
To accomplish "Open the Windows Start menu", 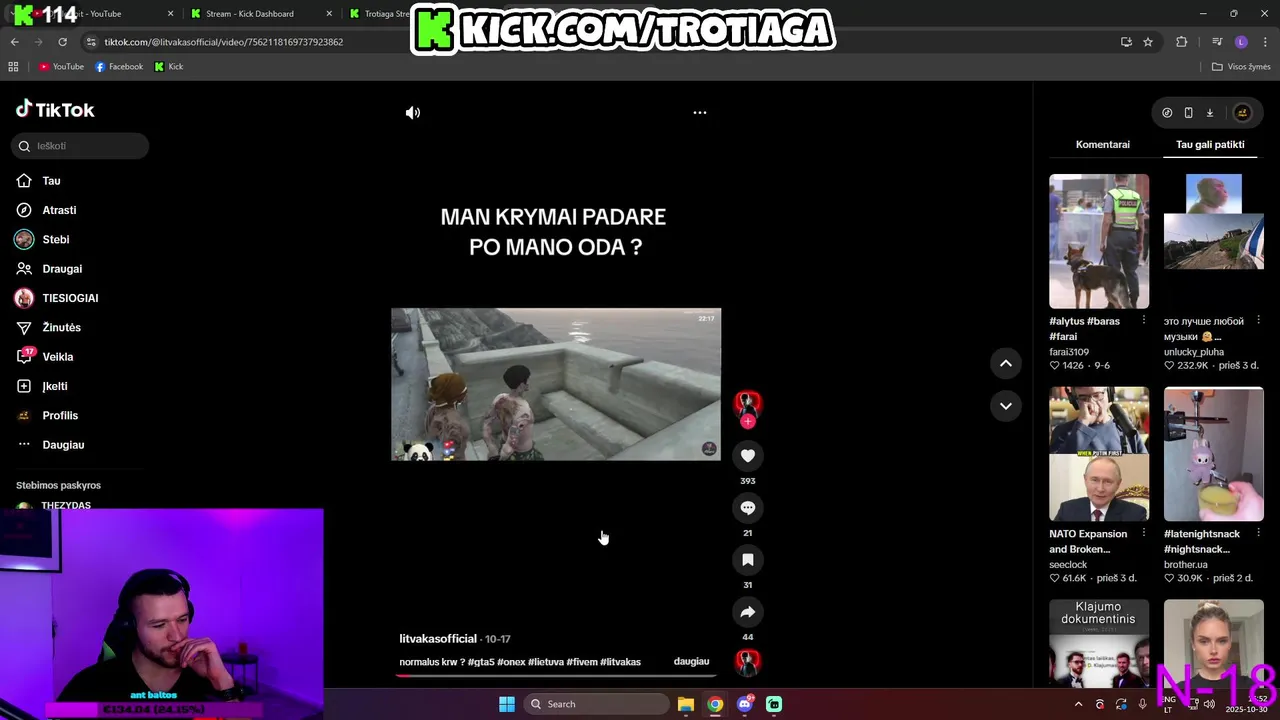I will coord(507,704).
